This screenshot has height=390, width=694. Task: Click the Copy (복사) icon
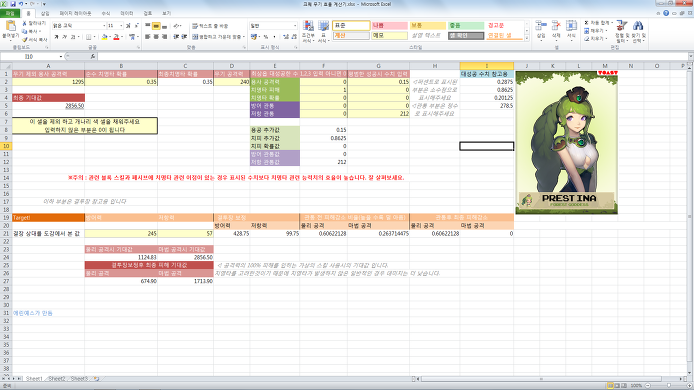pyautogui.click(x=25, y=31)
